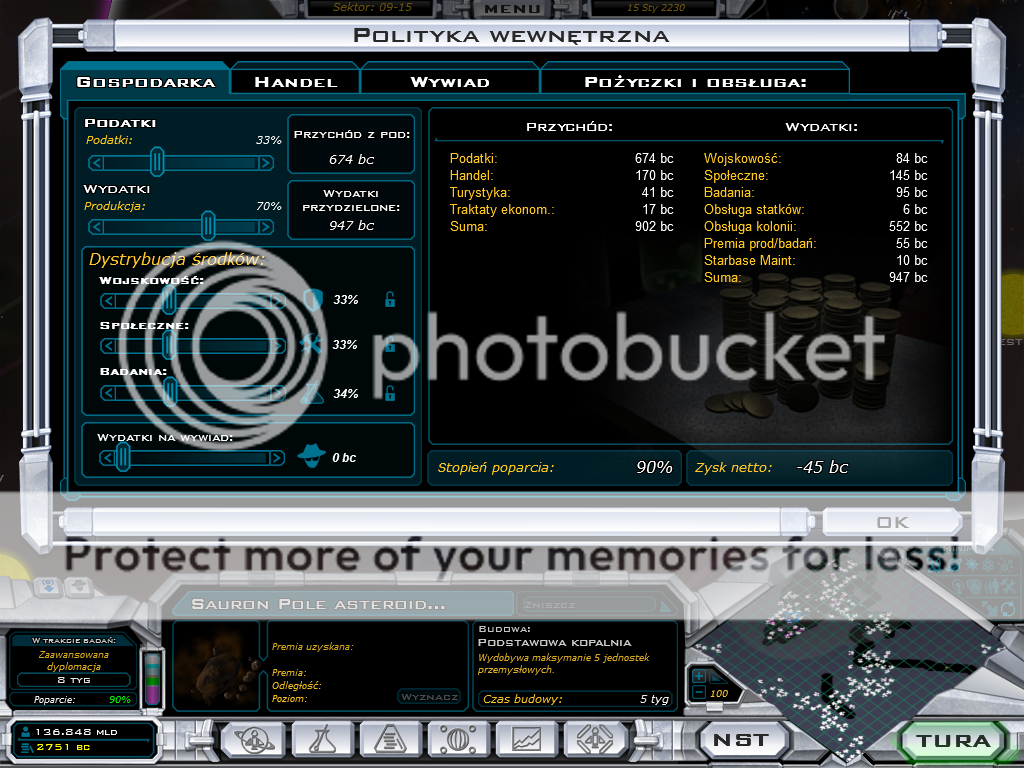Click the date 15 Sty 2230
The height and width of the screenshot is (768, 1024).
[656, 7]
